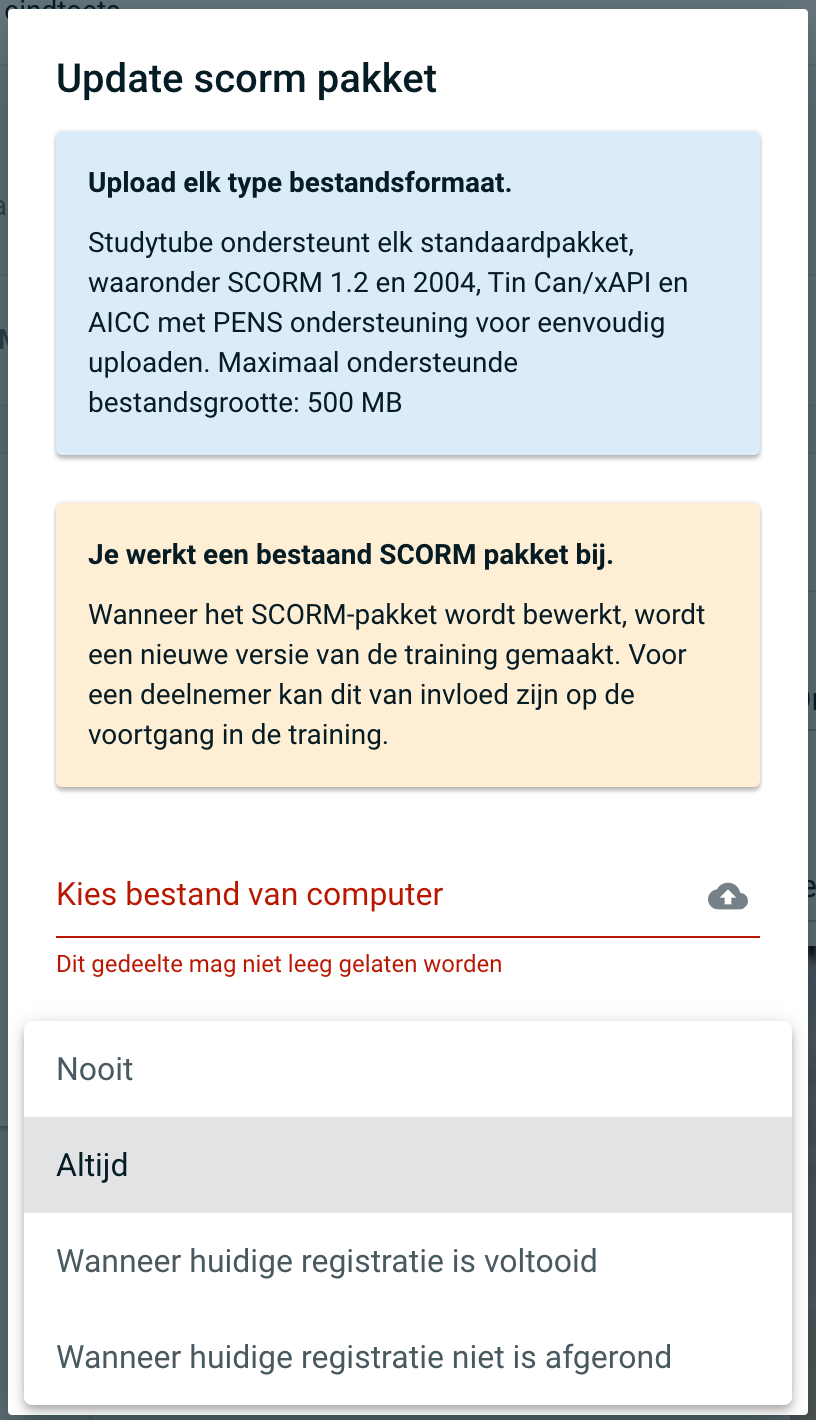Click the 'AICC met PENS ondersteuning' text line

[x=377, y=324]
